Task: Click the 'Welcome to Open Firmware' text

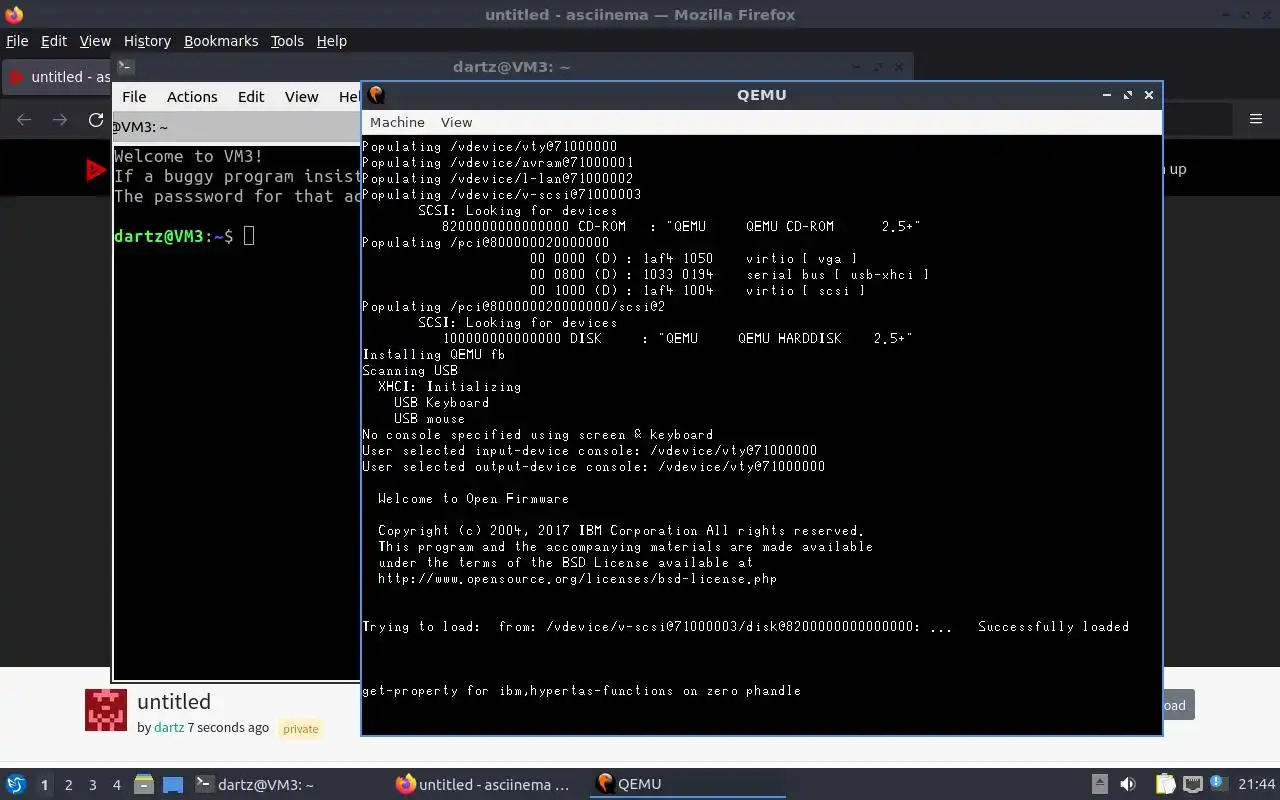Action: (x=473, y=499)
